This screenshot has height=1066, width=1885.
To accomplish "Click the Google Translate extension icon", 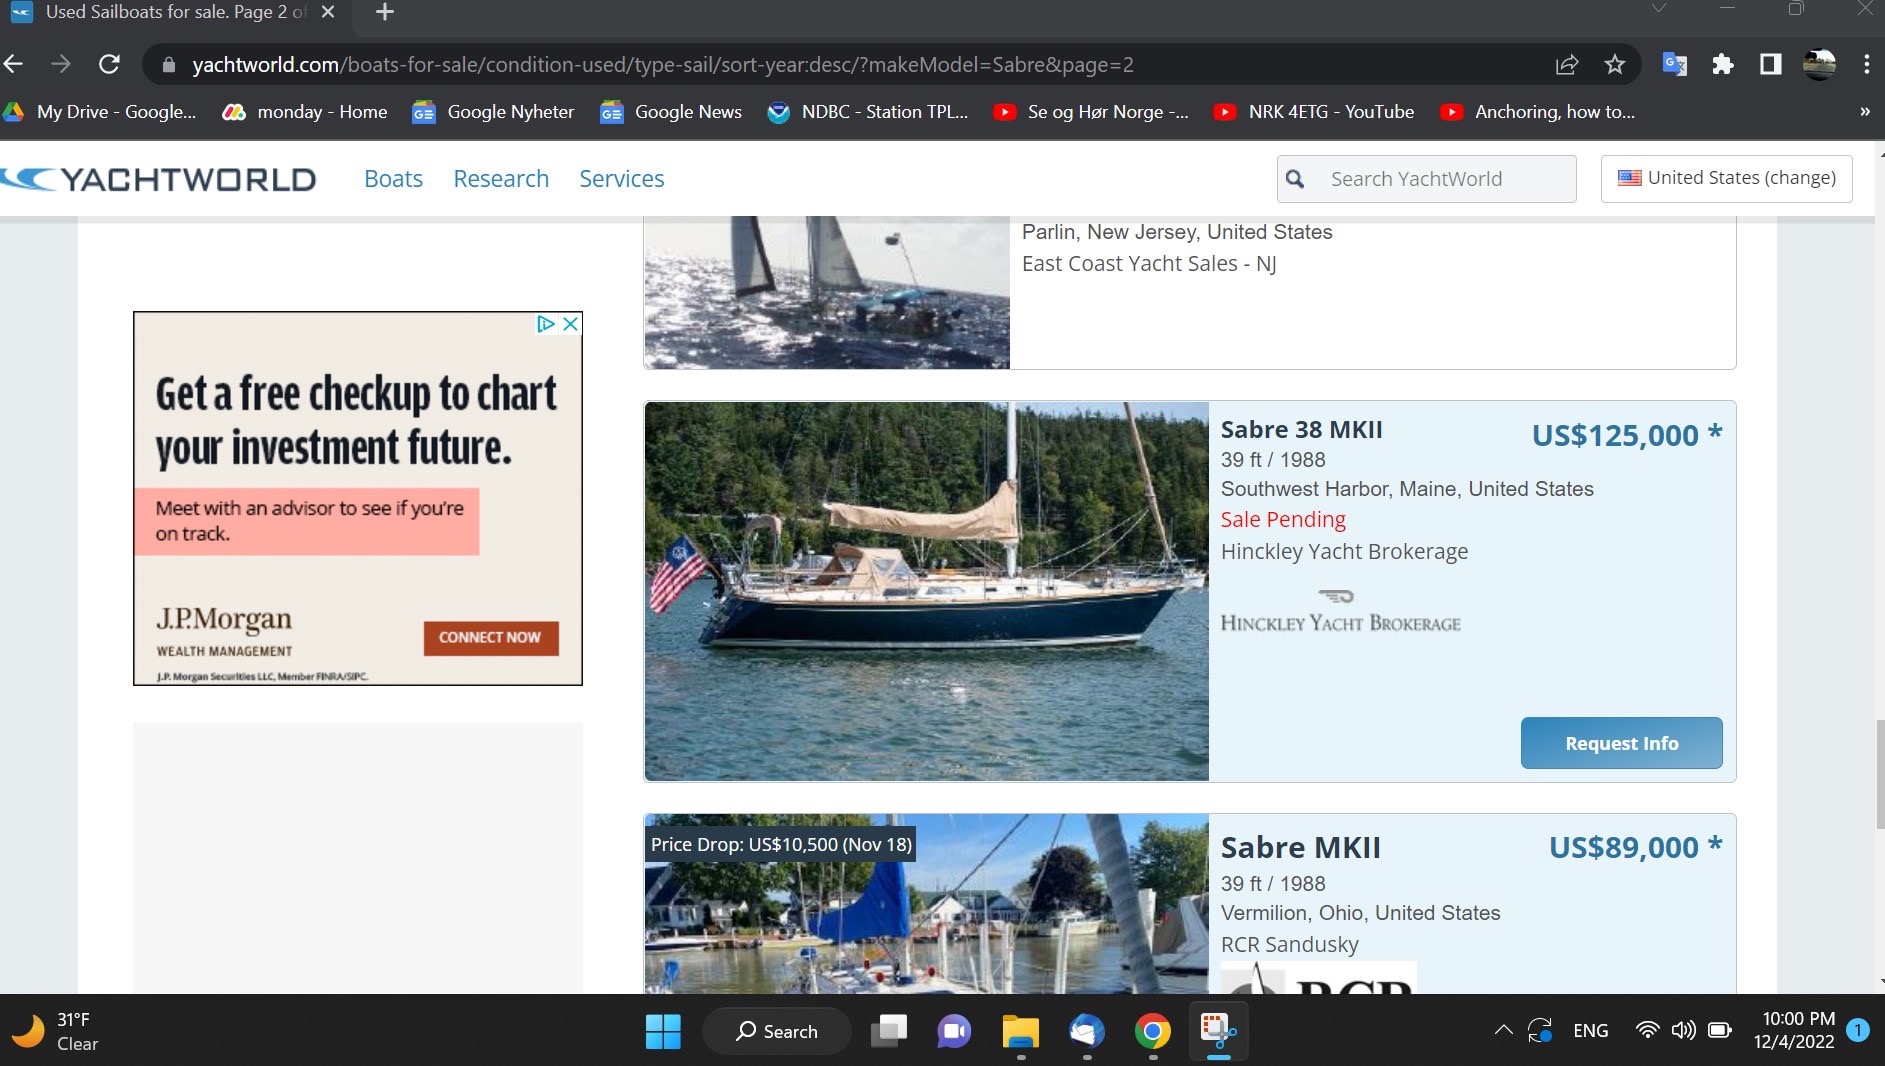I will [1674, 65].
